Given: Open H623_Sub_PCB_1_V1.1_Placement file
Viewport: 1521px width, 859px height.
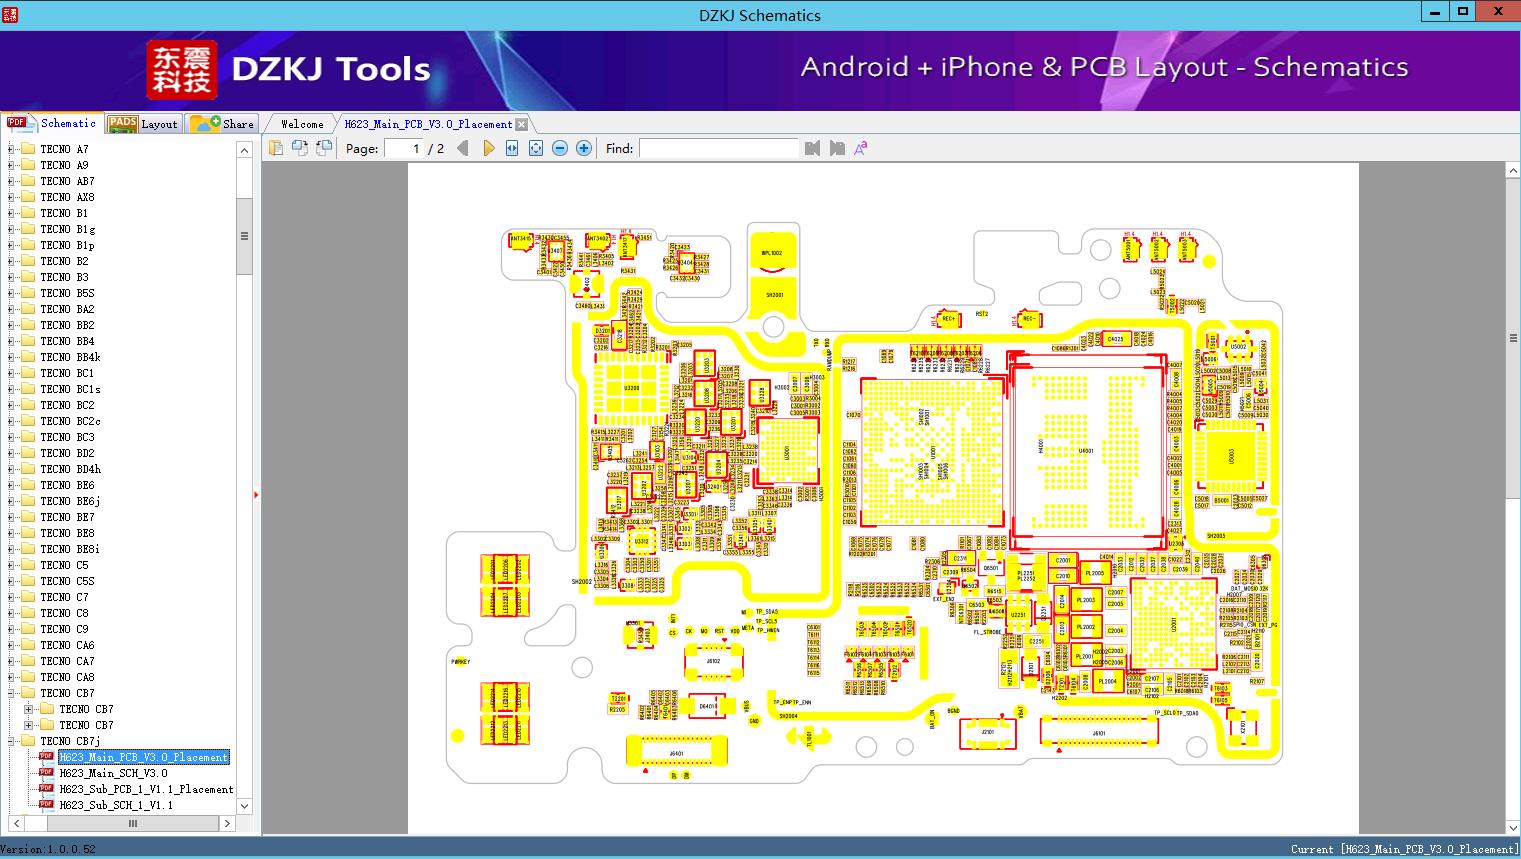Looking at the screenshot, I should tap(146, 789).
